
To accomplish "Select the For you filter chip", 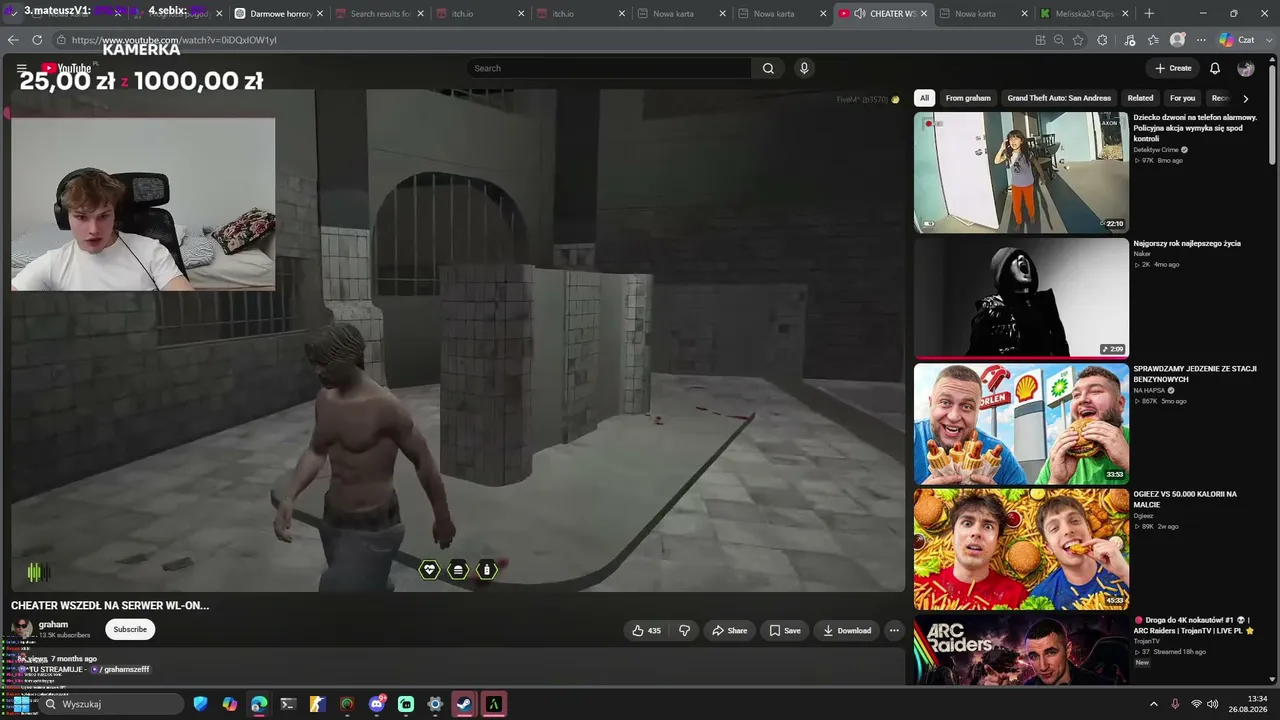I will [x=1182, y=98].
